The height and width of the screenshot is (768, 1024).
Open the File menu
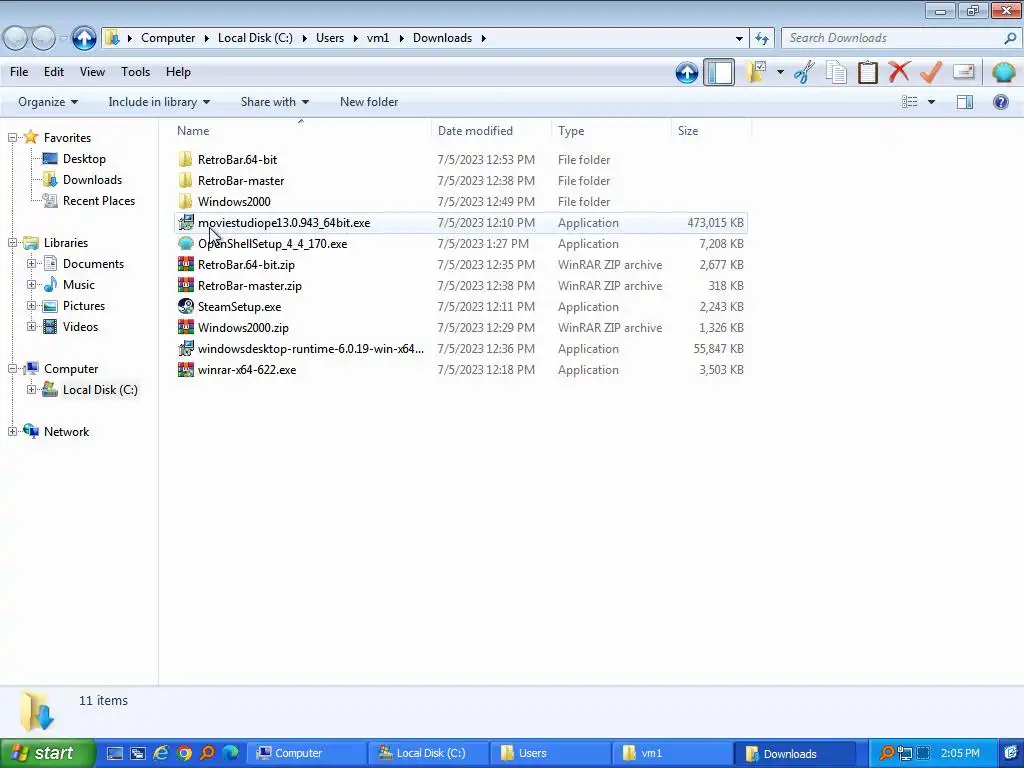tap(19, 72)
